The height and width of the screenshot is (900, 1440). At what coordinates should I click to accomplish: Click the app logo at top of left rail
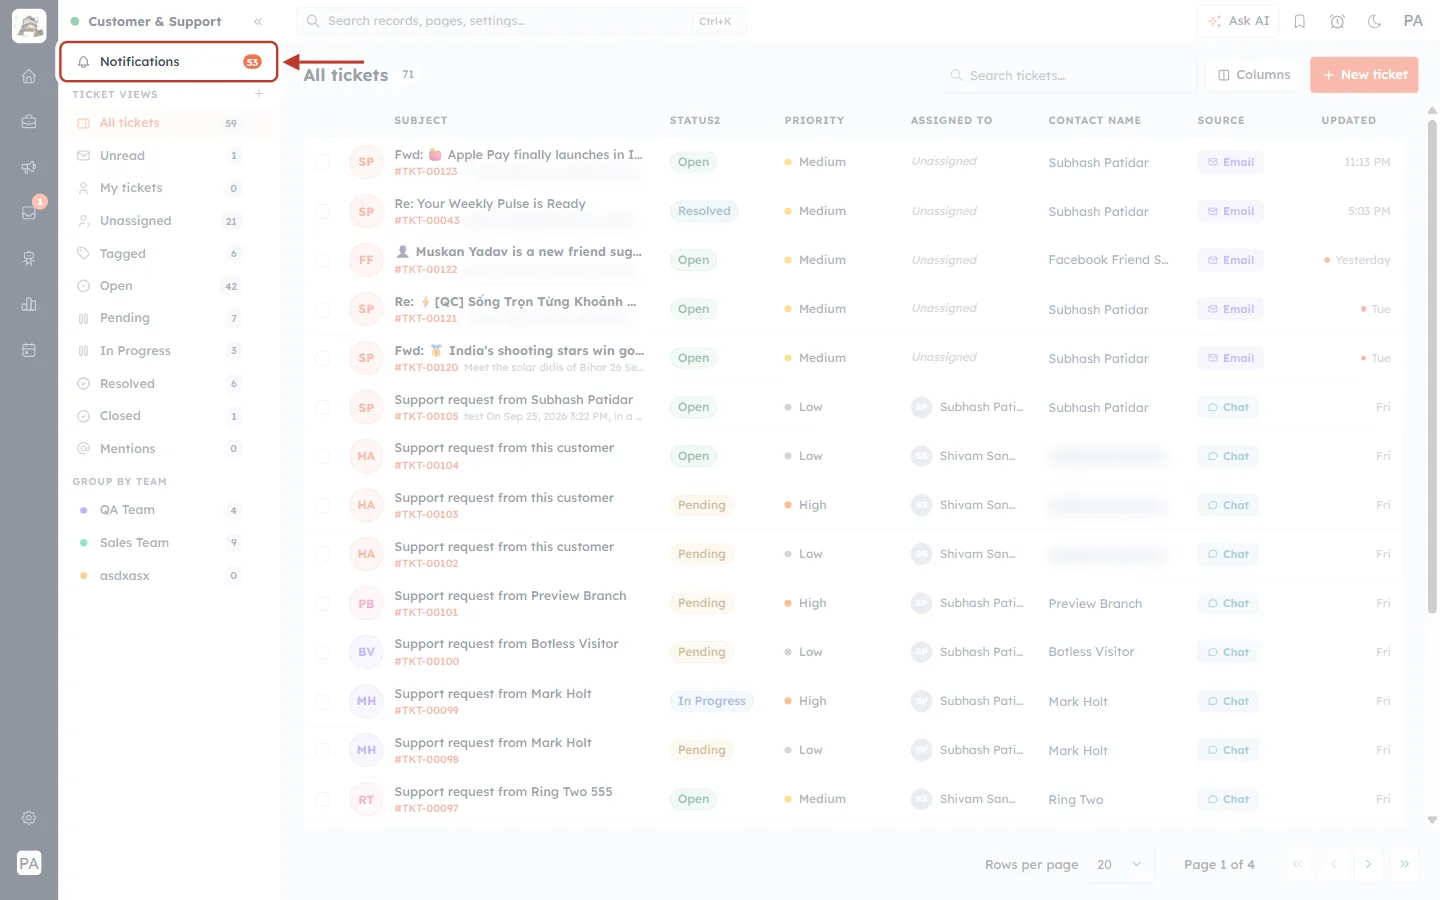click(29, 26)
